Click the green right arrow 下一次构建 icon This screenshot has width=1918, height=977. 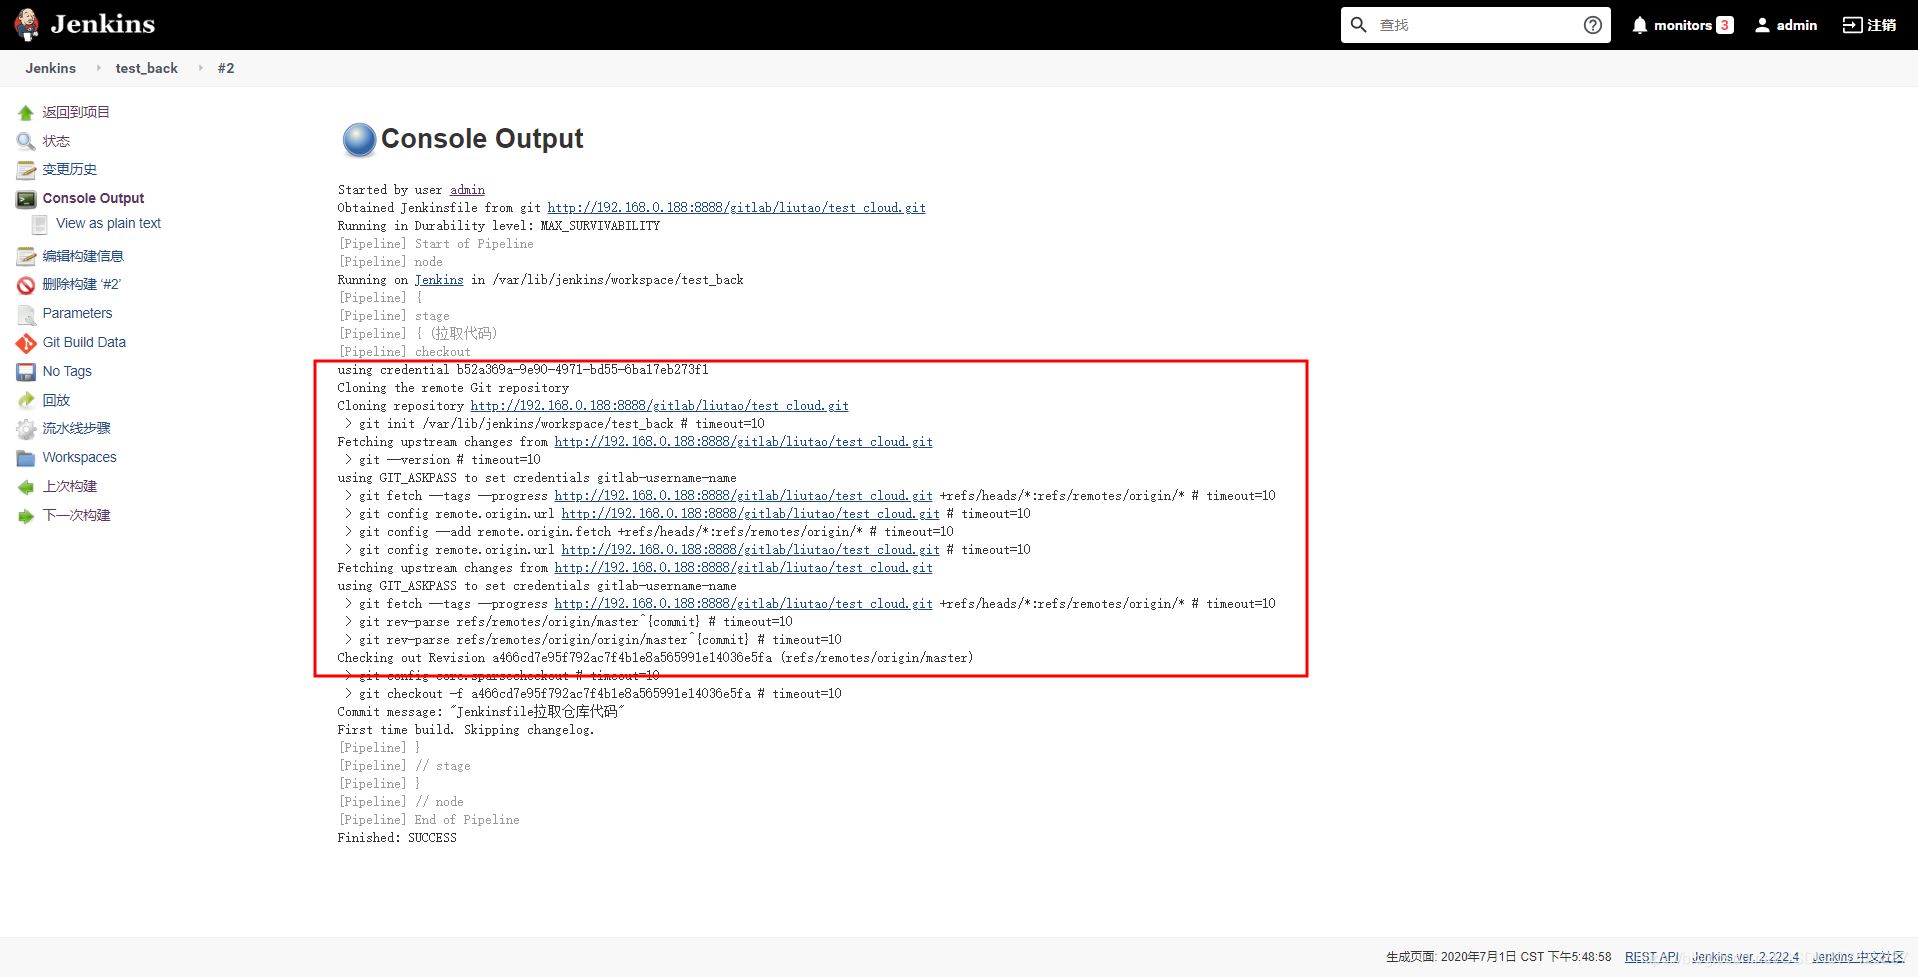26,516
